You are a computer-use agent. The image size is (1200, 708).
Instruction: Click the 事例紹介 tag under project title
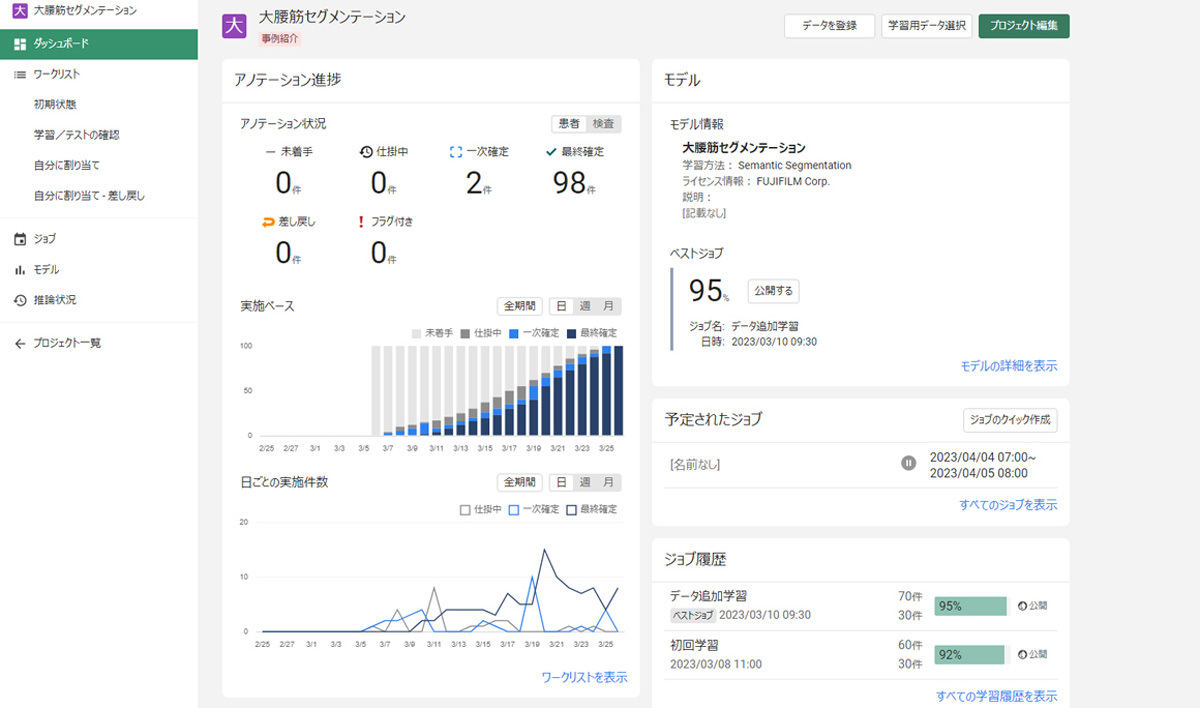pos(280,38)
